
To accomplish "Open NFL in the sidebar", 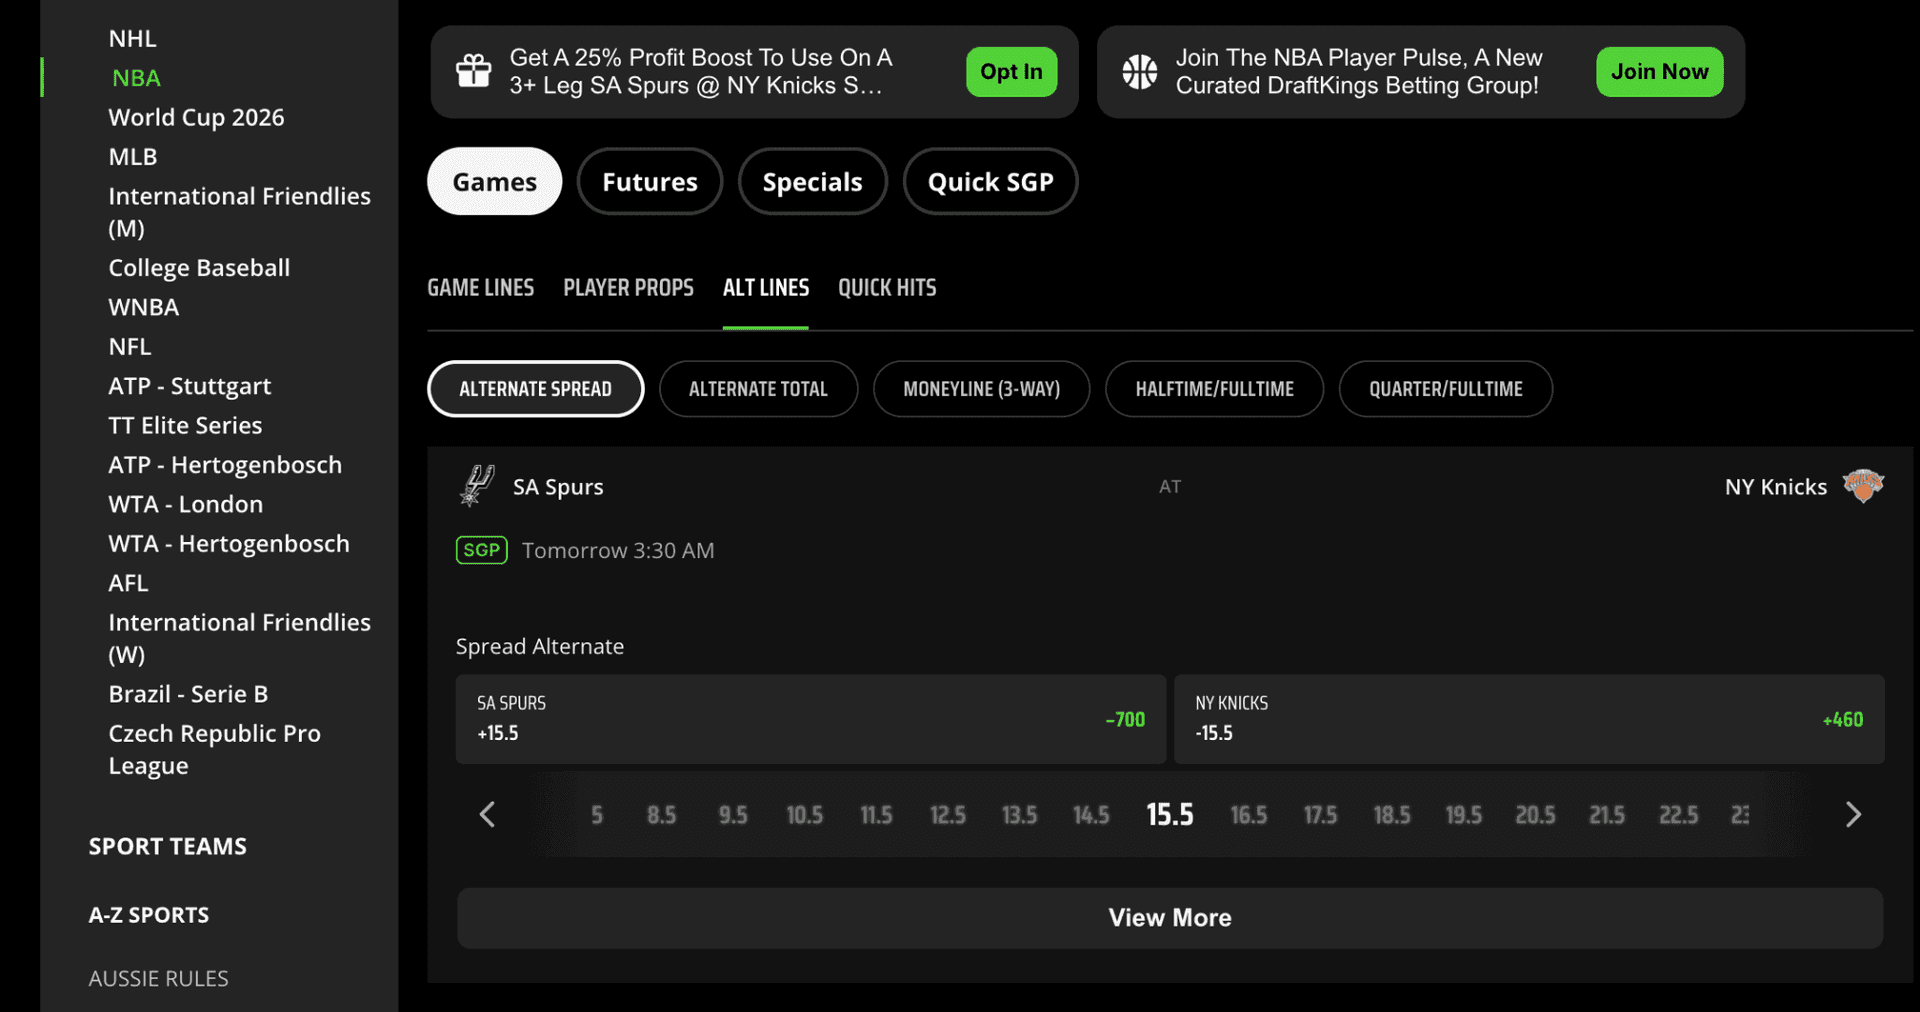I will click(130, 347).
